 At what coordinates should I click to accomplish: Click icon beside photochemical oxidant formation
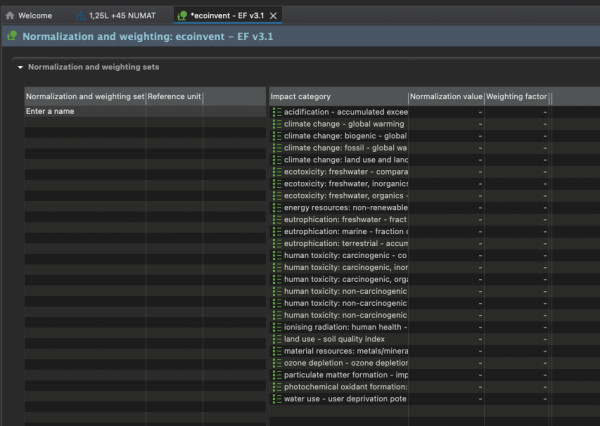point(277,387)
